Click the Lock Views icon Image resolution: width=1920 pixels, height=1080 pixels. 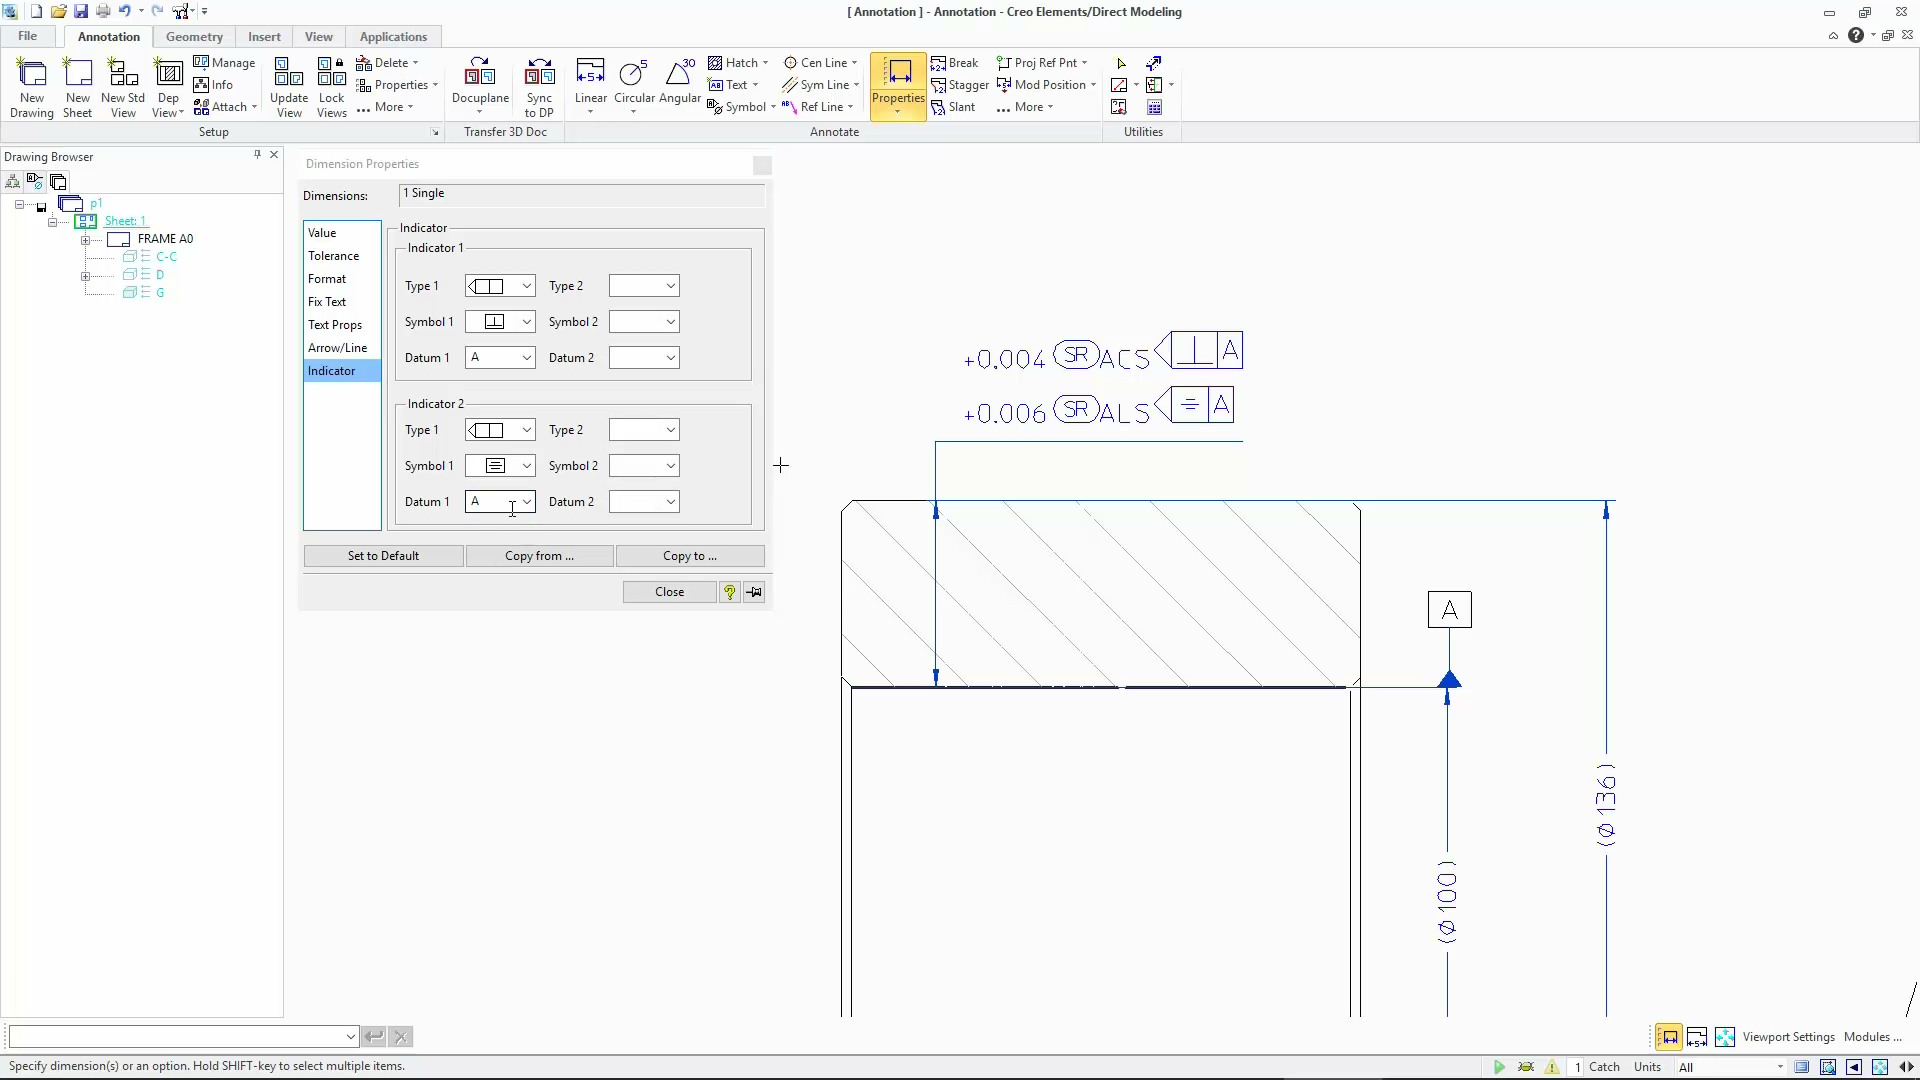point(331,87)
